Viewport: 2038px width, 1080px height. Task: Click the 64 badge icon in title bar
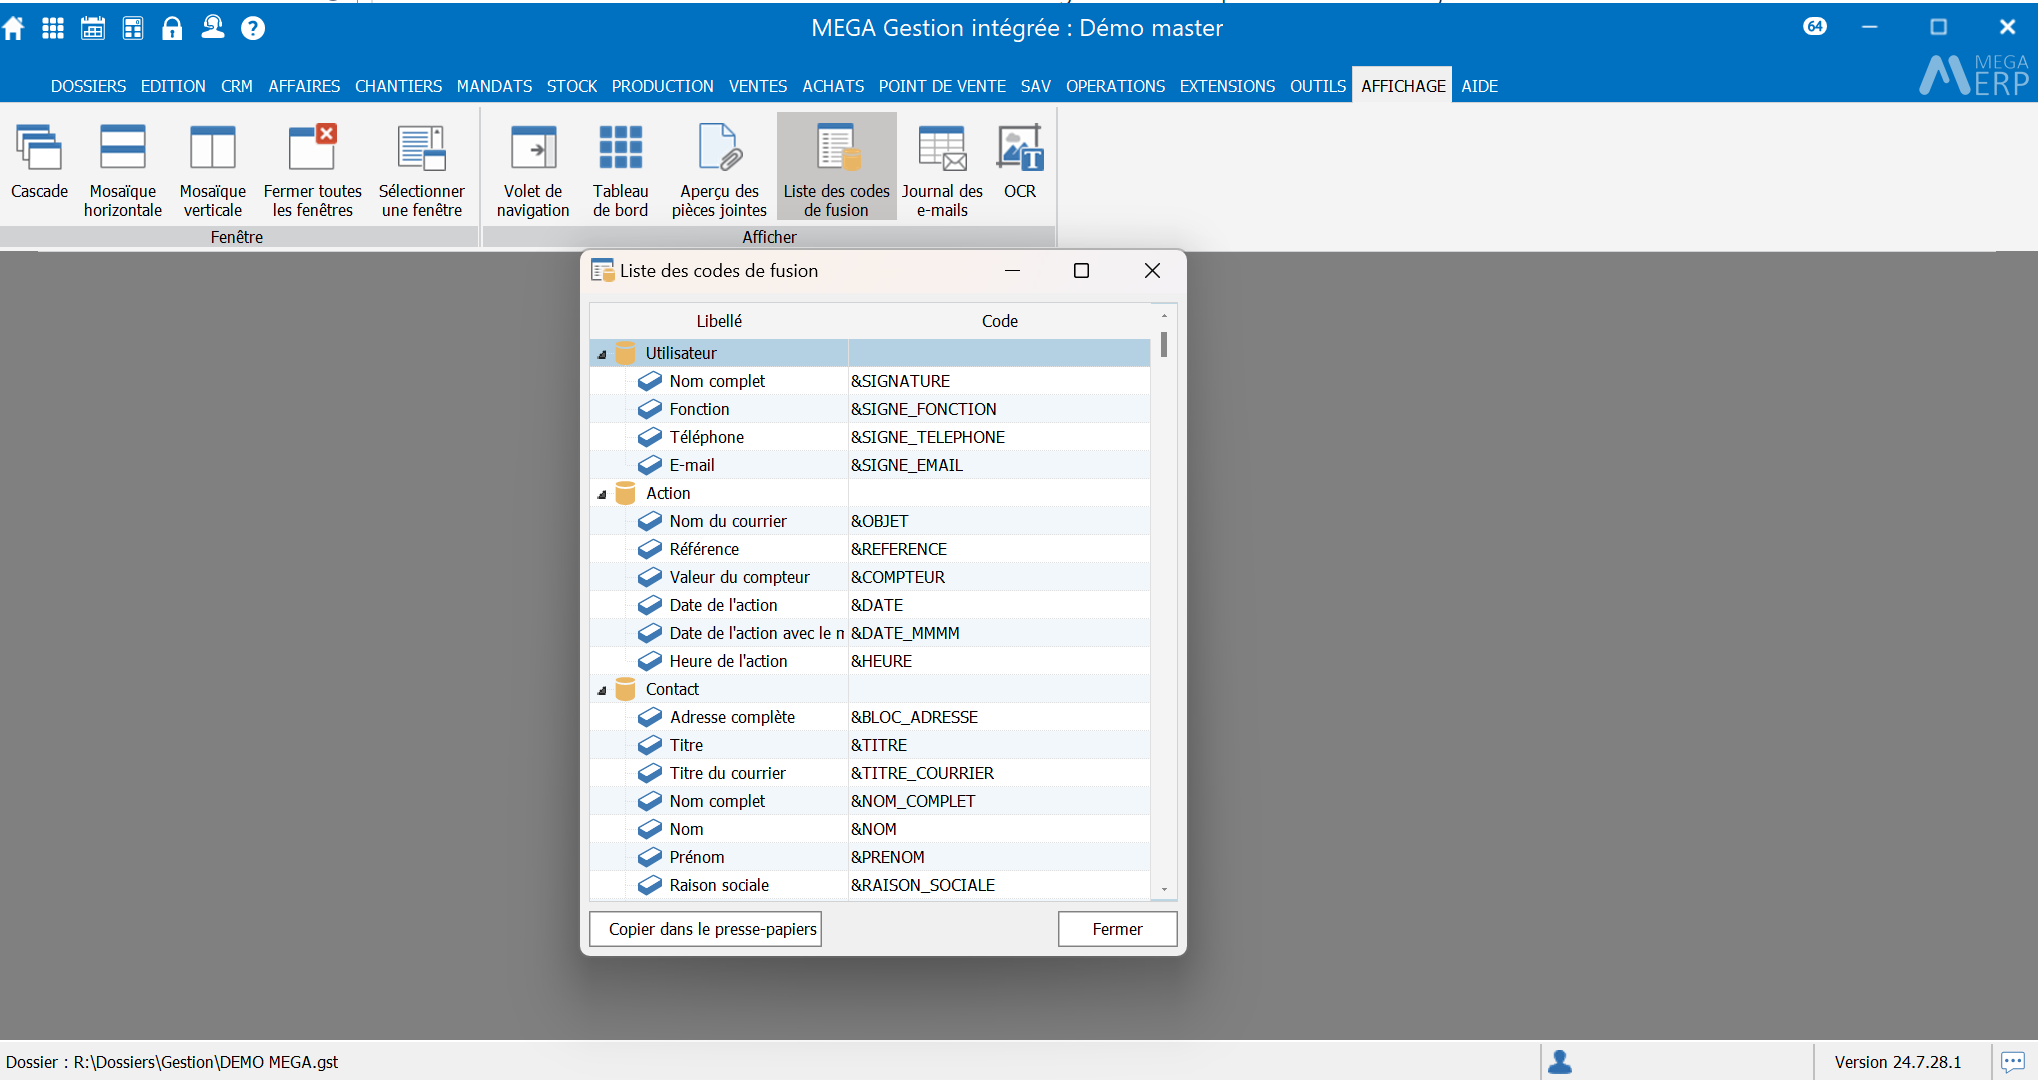1815,27
